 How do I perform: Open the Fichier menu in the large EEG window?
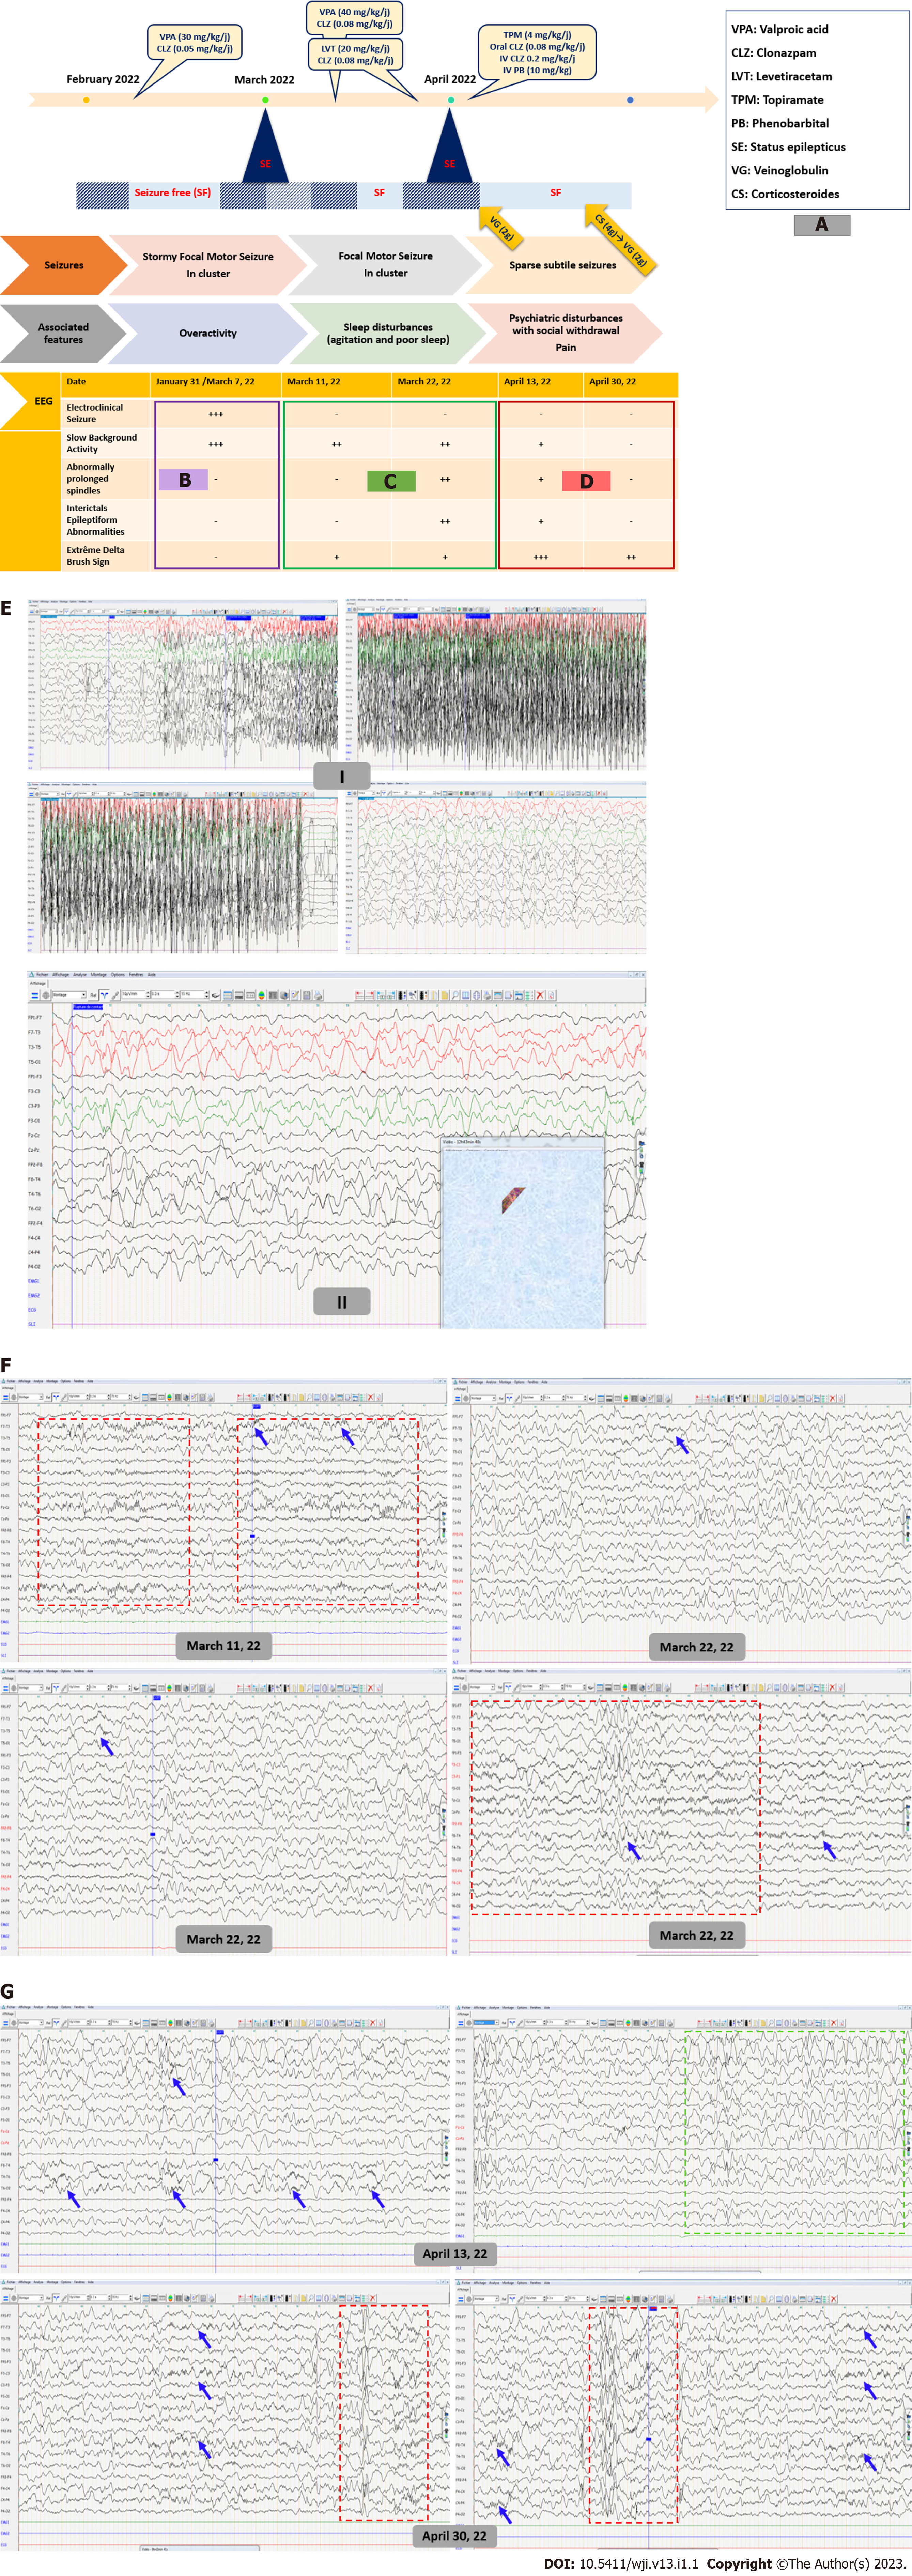(x=42, y=975)
